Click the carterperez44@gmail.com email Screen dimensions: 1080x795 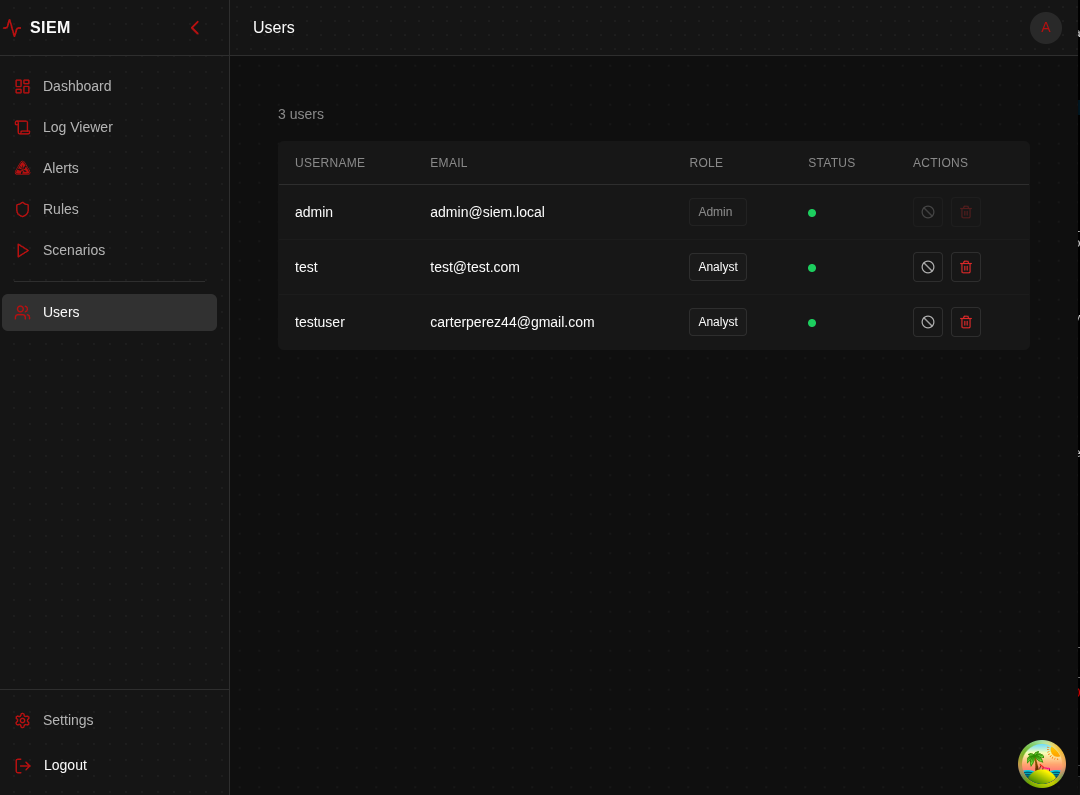click(512, 322)
